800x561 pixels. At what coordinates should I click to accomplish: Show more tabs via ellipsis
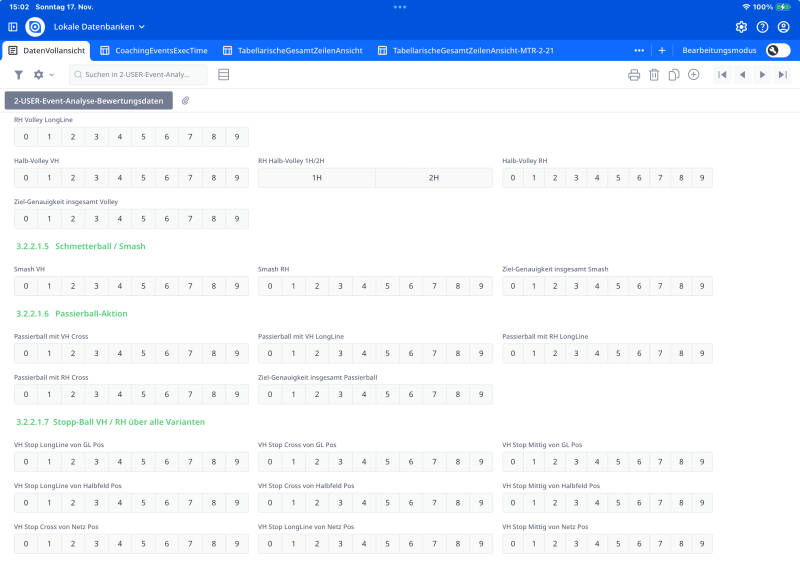click(x=639, y=50)
